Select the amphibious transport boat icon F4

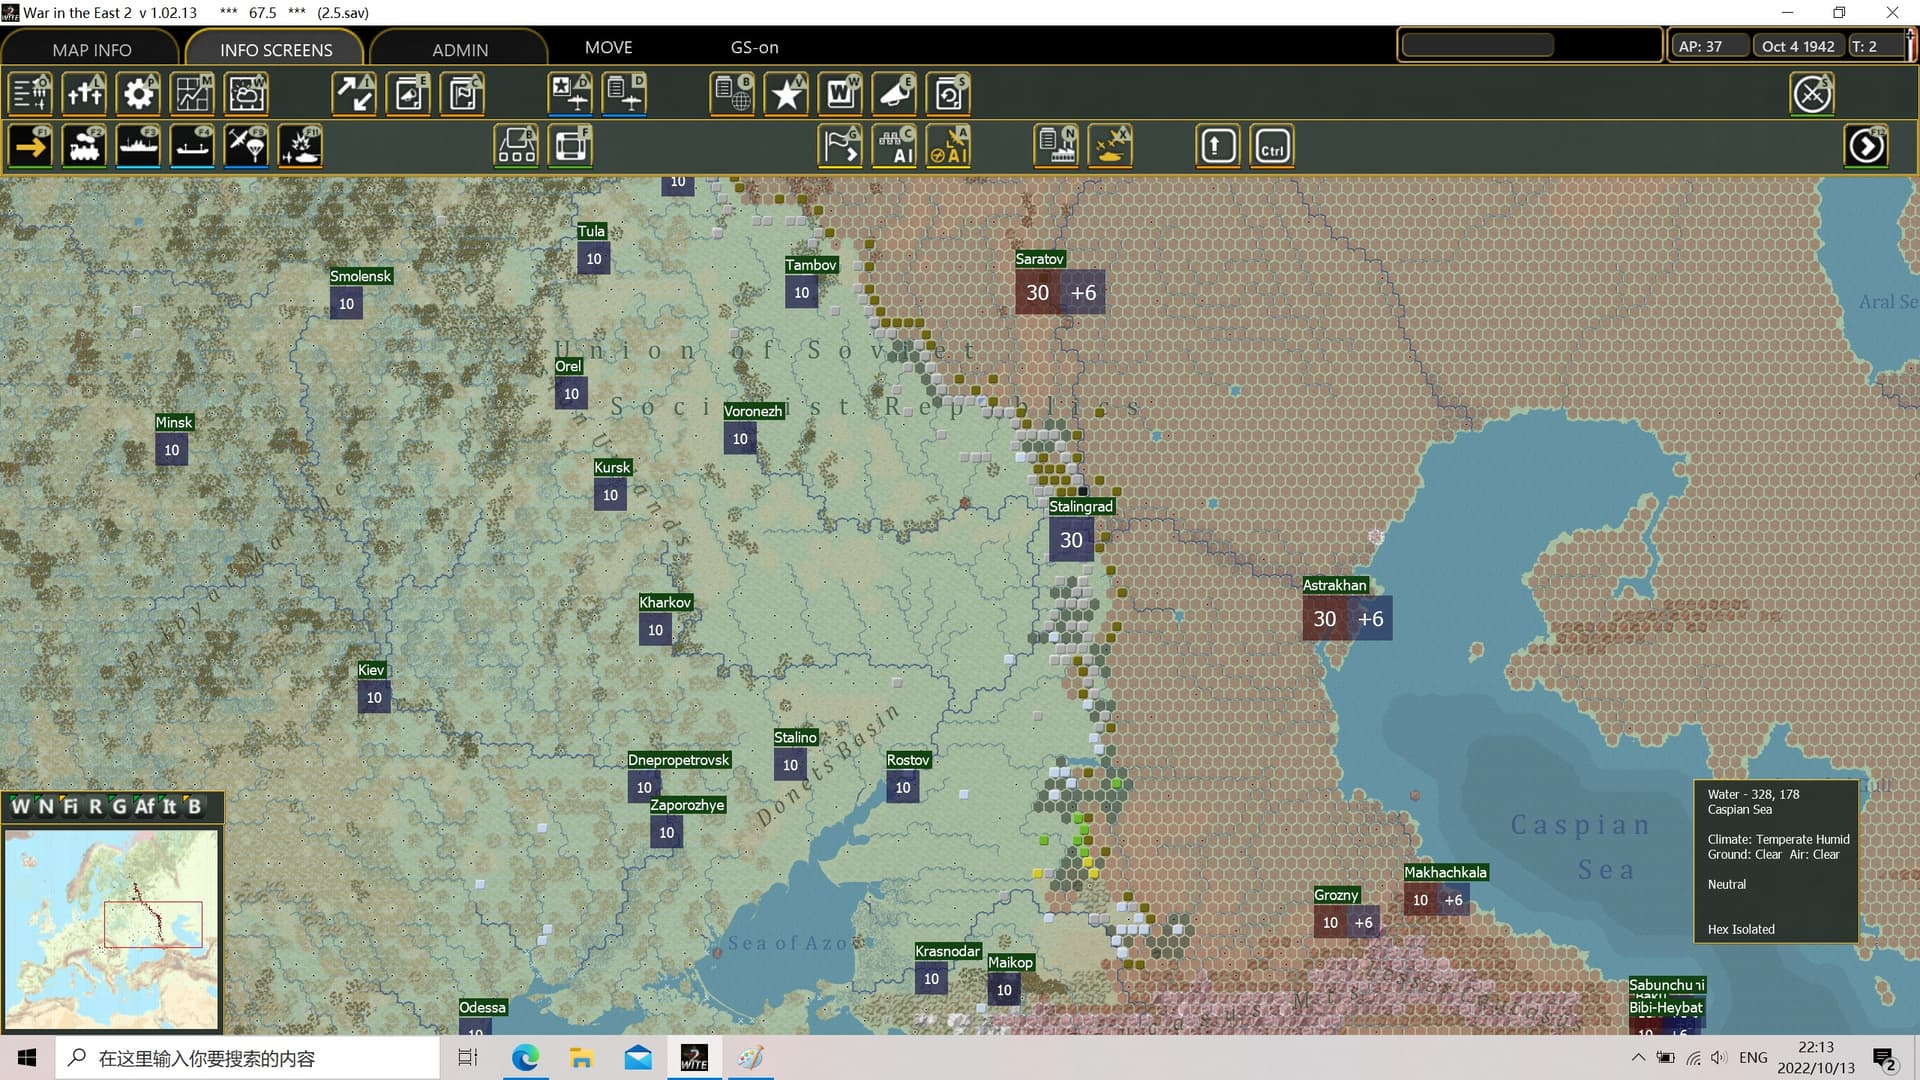(x=193, y=147)
